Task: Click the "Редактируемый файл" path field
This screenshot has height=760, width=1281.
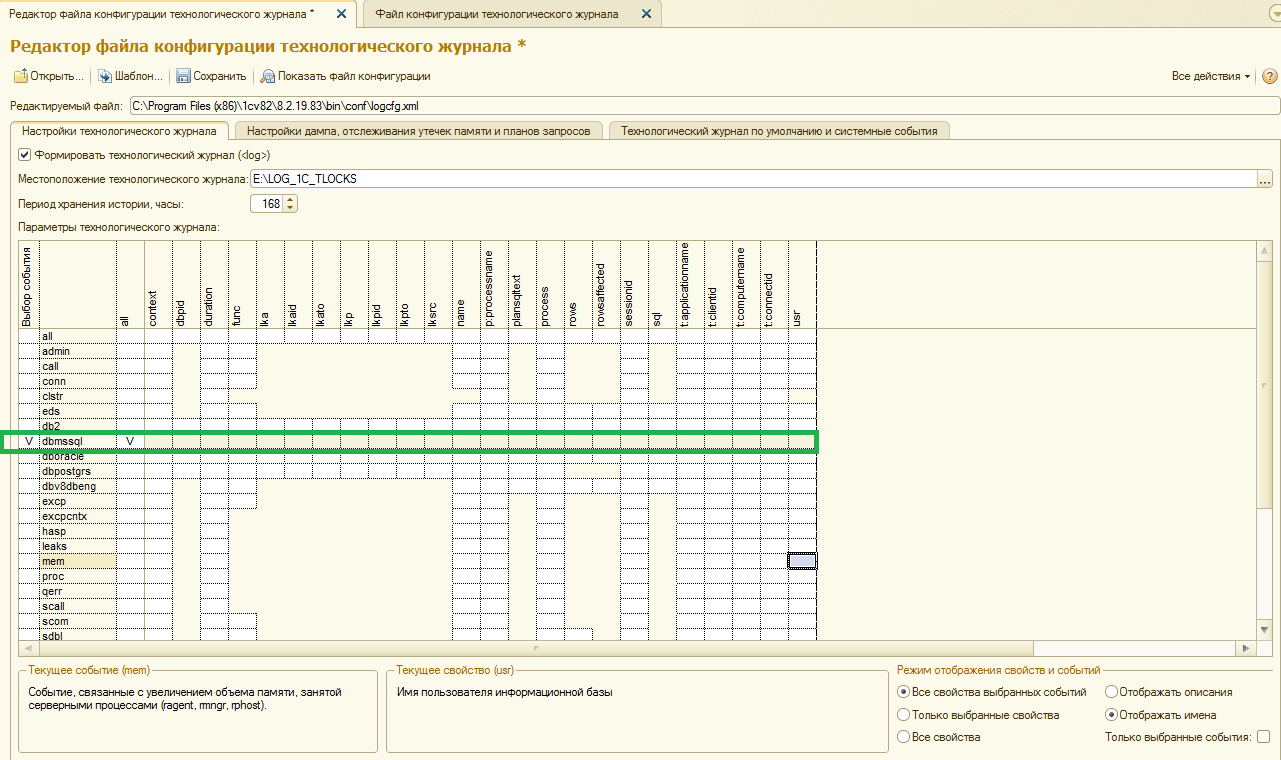Action: 704,105
